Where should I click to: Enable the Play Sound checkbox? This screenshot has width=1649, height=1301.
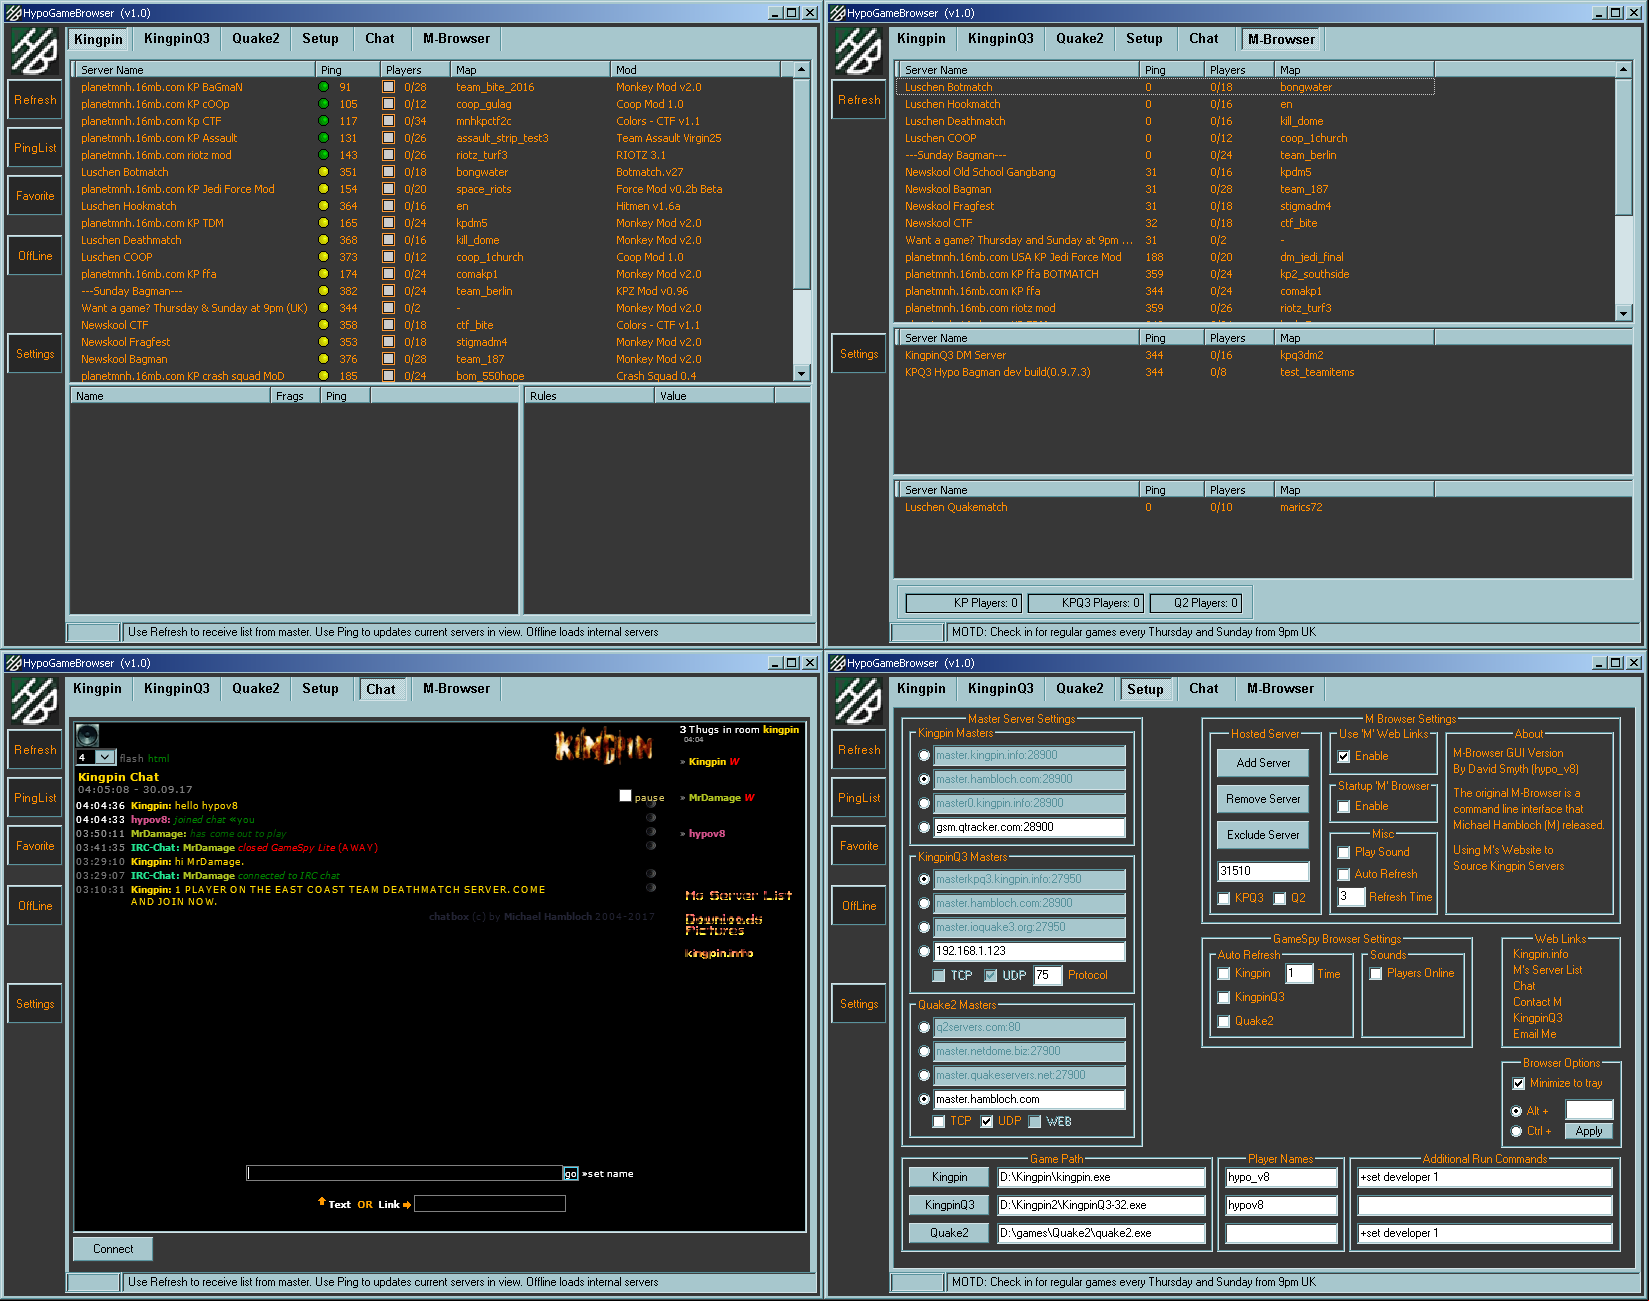(x=1344, y=852)
